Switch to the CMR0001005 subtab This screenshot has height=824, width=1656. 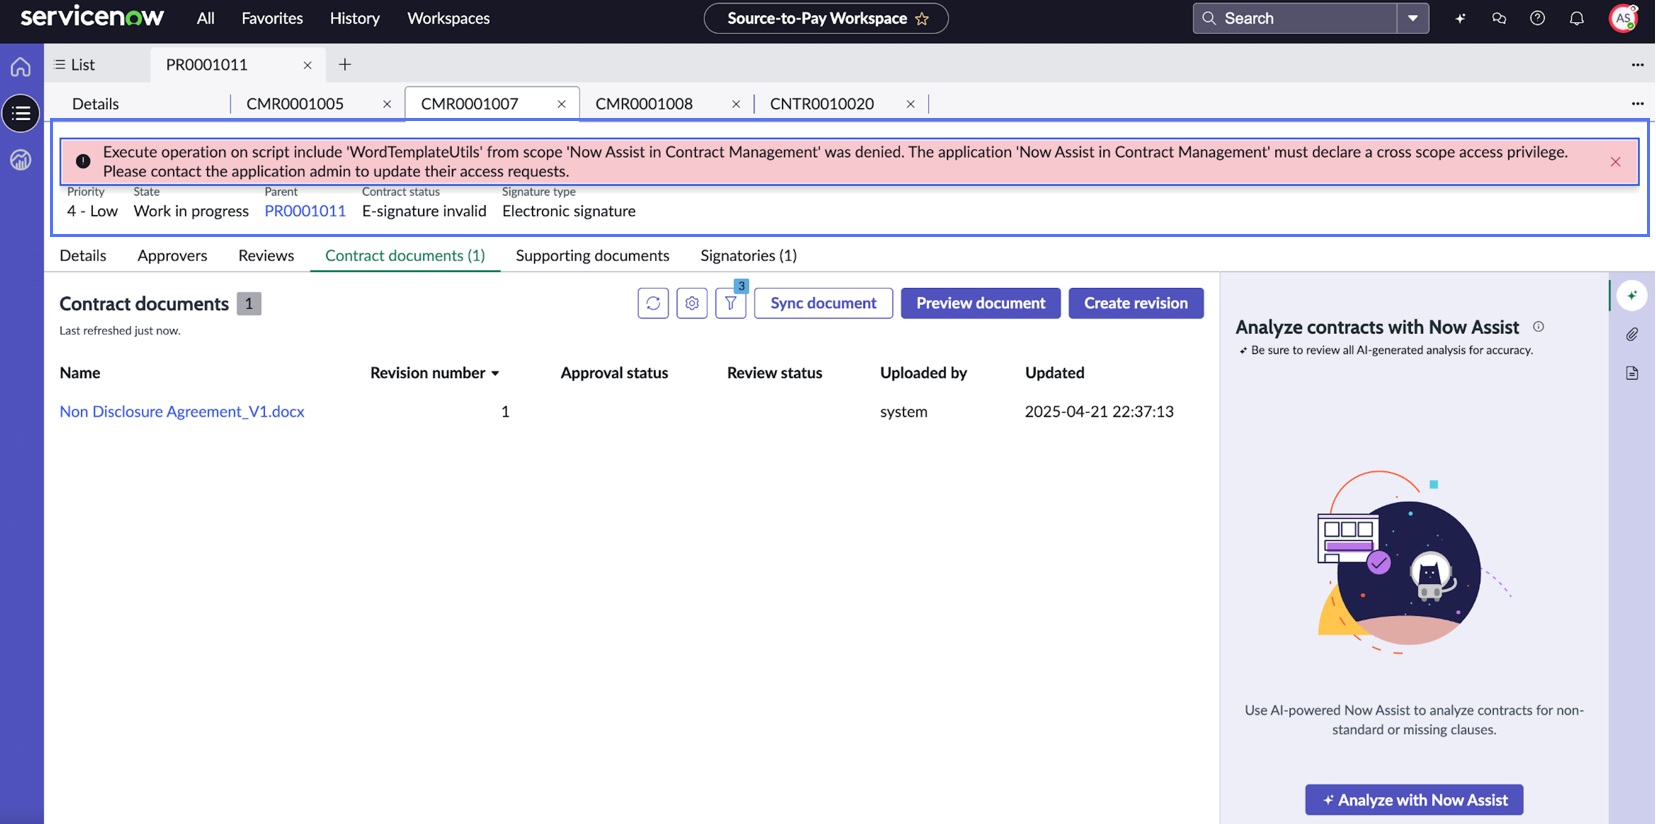295,104
